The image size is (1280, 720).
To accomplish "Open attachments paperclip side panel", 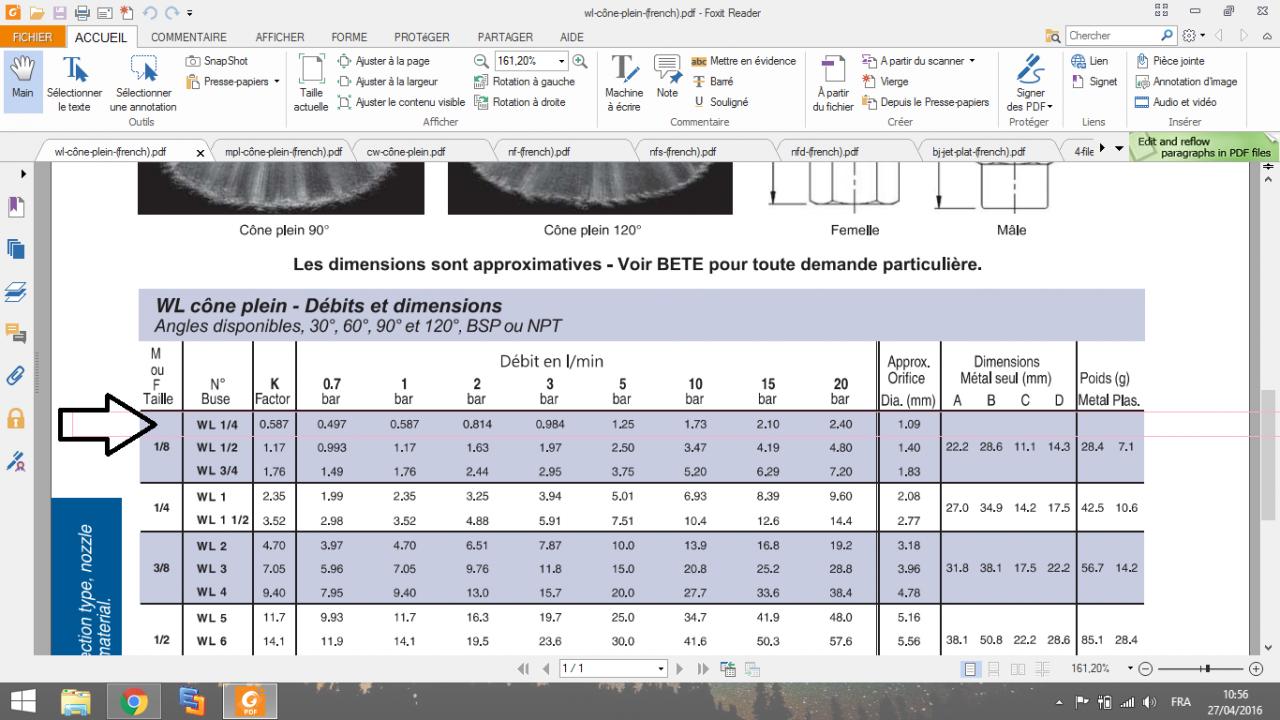I will point(16,375).
